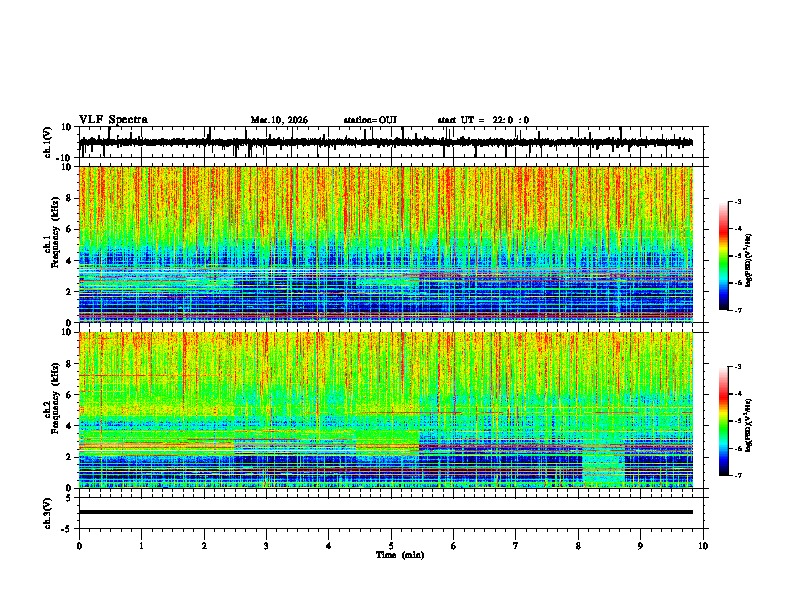Click the time axis tick label '1'

click(x=141, y=546)
